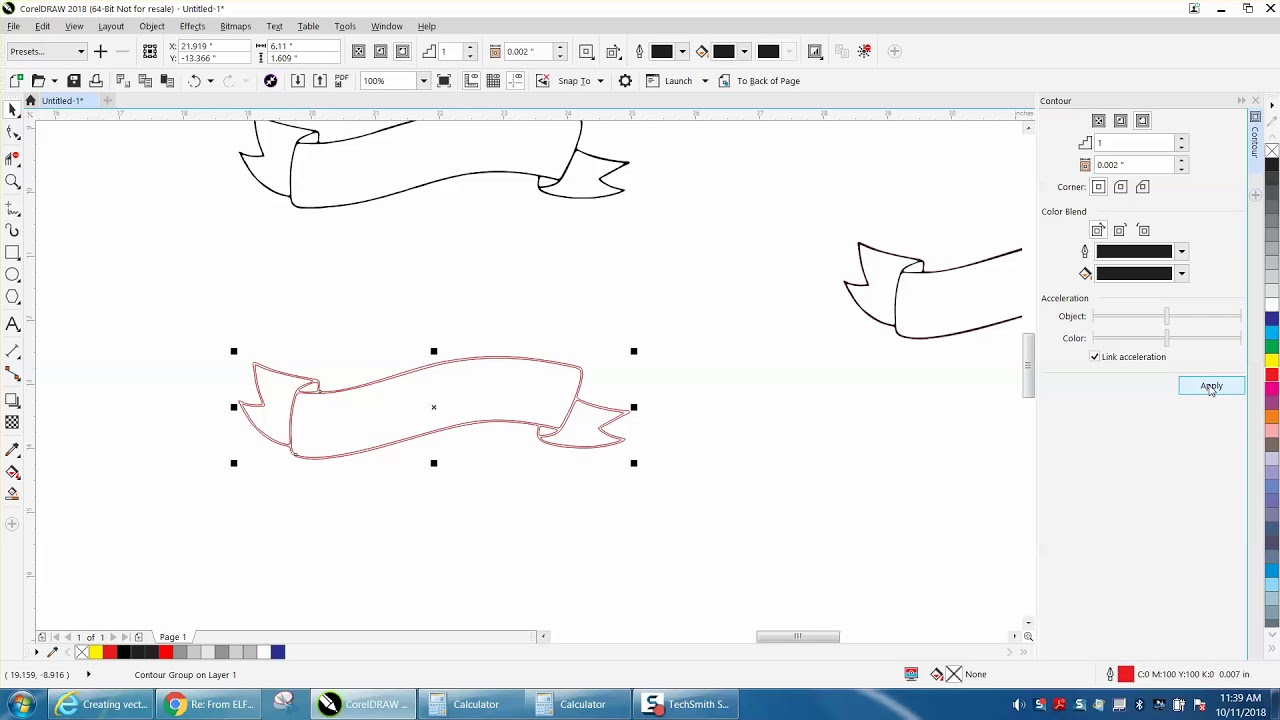Select the Text tool

pos(13,324)
